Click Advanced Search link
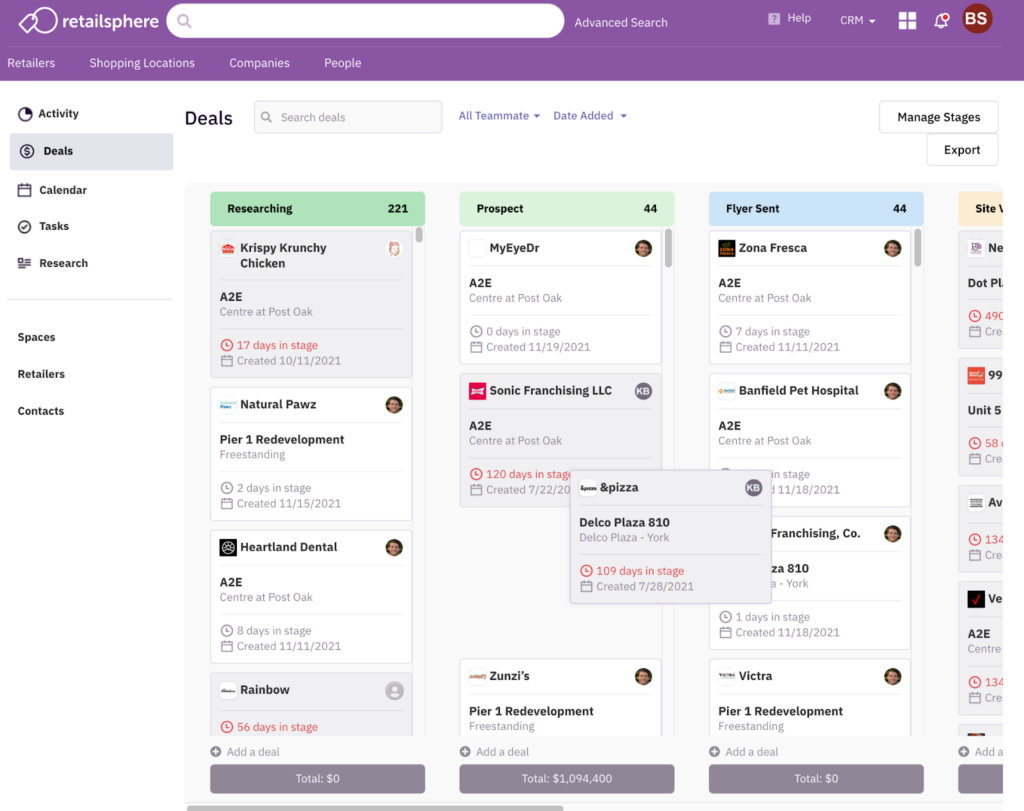The width and height of the screenshot is (1024, 811). (x=621, y=22)
